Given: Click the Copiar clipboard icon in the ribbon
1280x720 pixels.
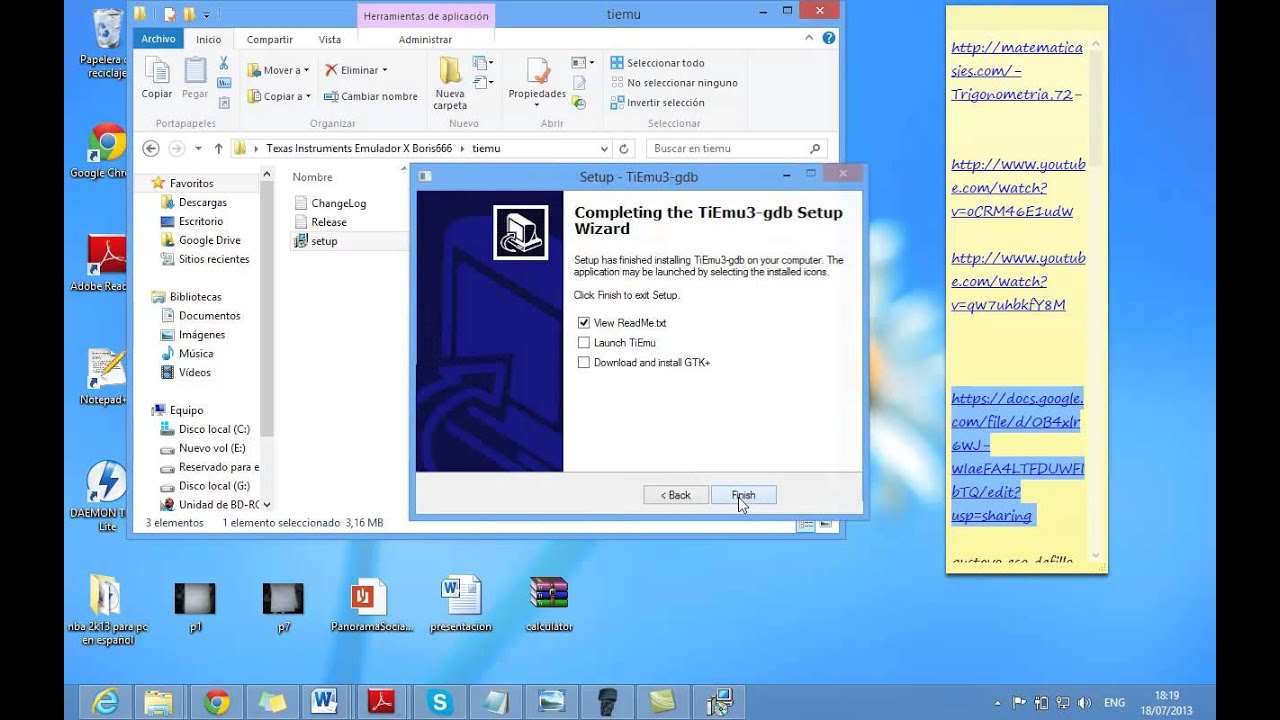Looking at the screenshot, I should [157, 78].
